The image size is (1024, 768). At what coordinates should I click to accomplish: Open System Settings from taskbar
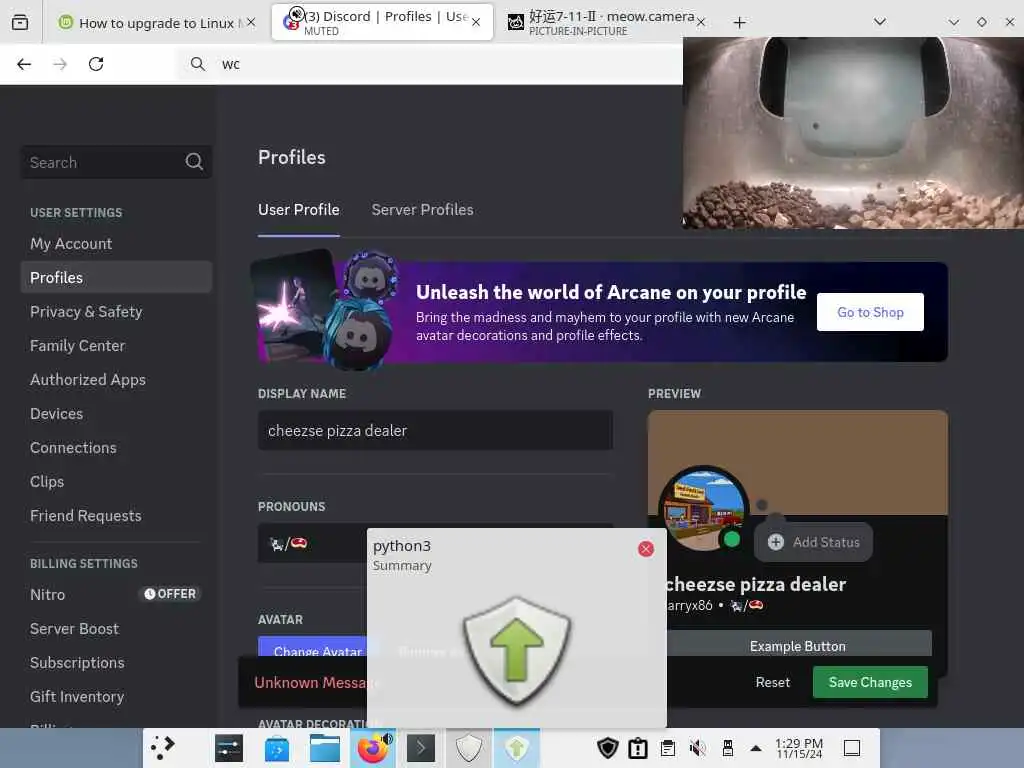point(229,748)
